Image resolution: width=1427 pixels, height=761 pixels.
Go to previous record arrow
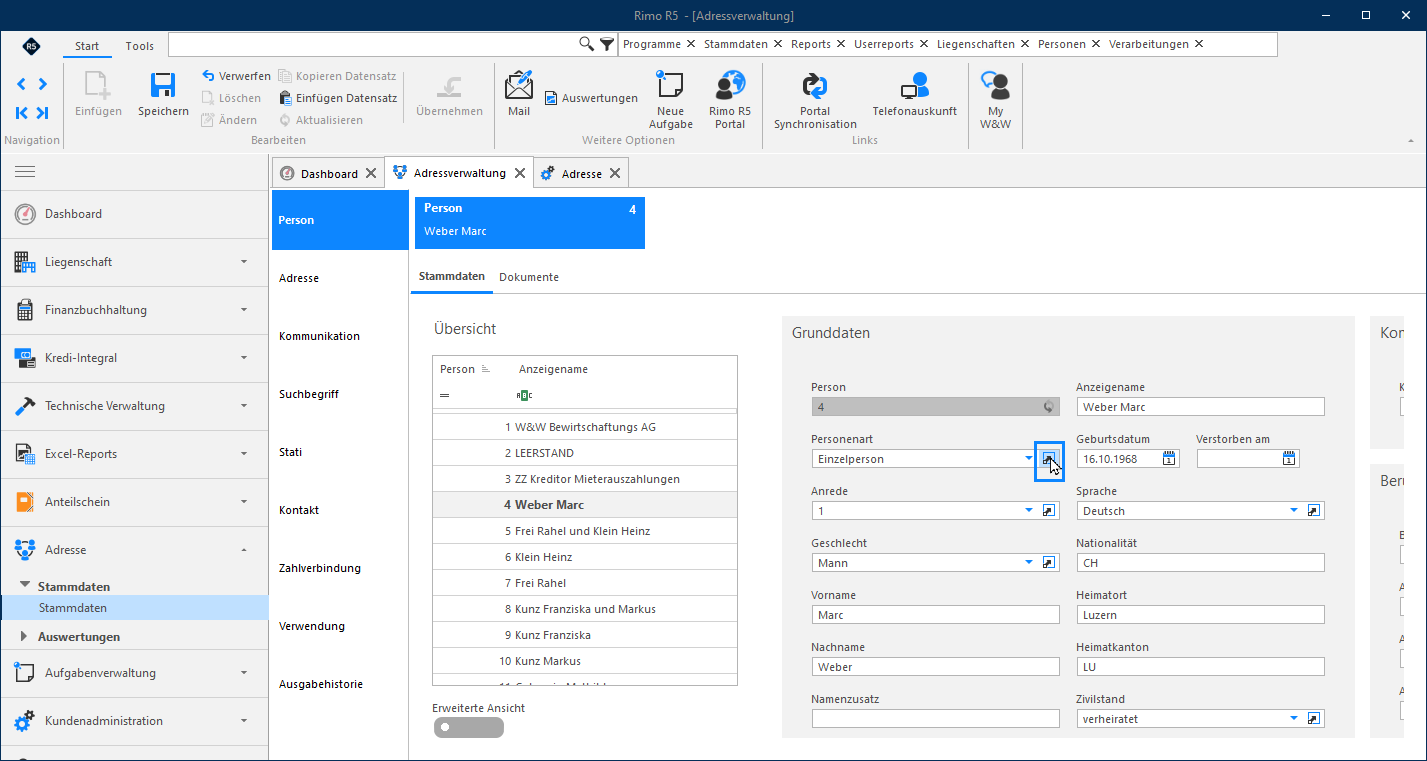21,84
